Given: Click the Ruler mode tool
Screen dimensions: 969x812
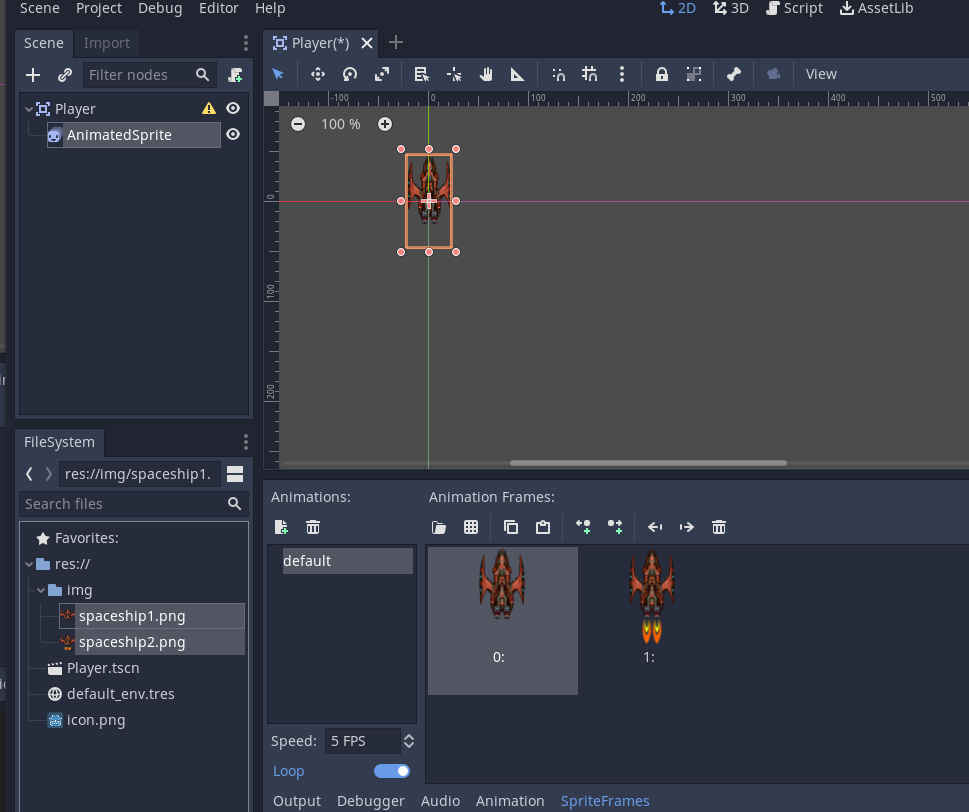Looking at the screenshot, I should coord(518,74).
